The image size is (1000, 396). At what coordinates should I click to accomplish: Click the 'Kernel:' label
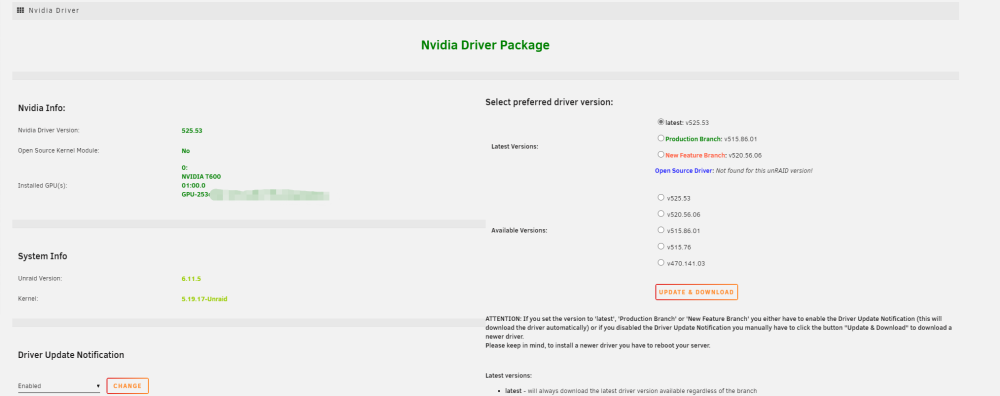(27, 298)
